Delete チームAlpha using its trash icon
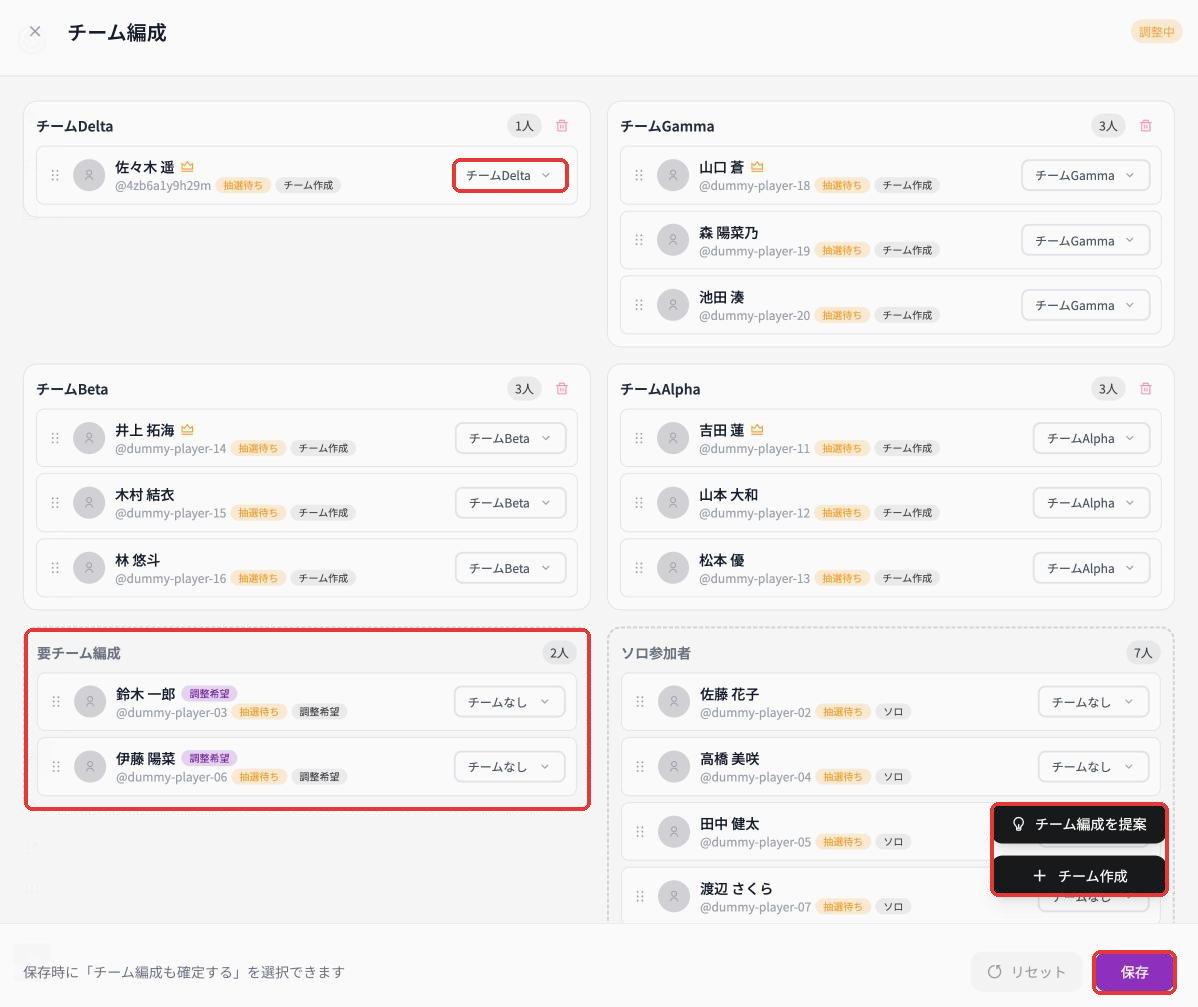The width and height of the screenshot is (1198, 1007). point(1145,389)
